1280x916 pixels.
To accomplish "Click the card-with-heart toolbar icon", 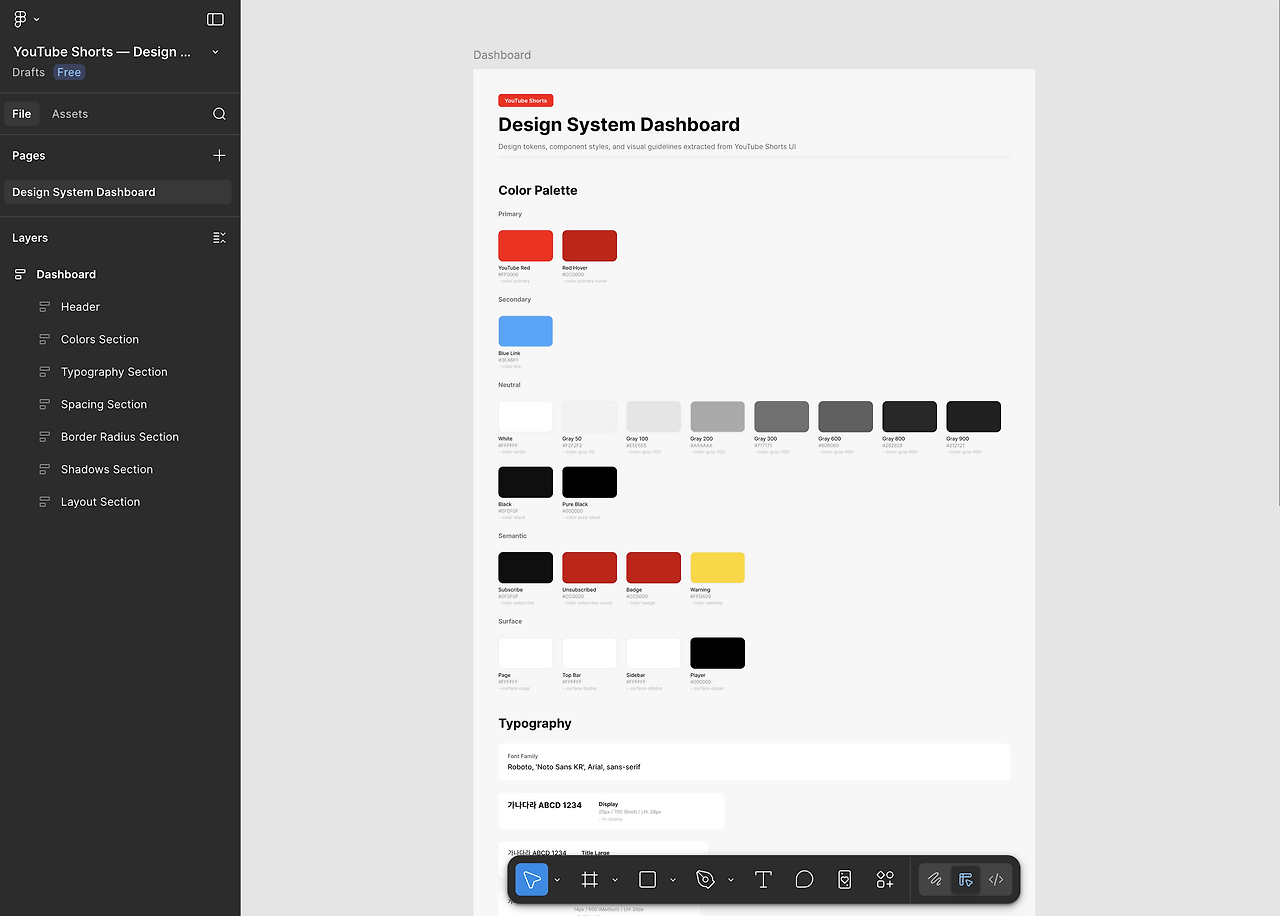I will [x=845, y=880].
